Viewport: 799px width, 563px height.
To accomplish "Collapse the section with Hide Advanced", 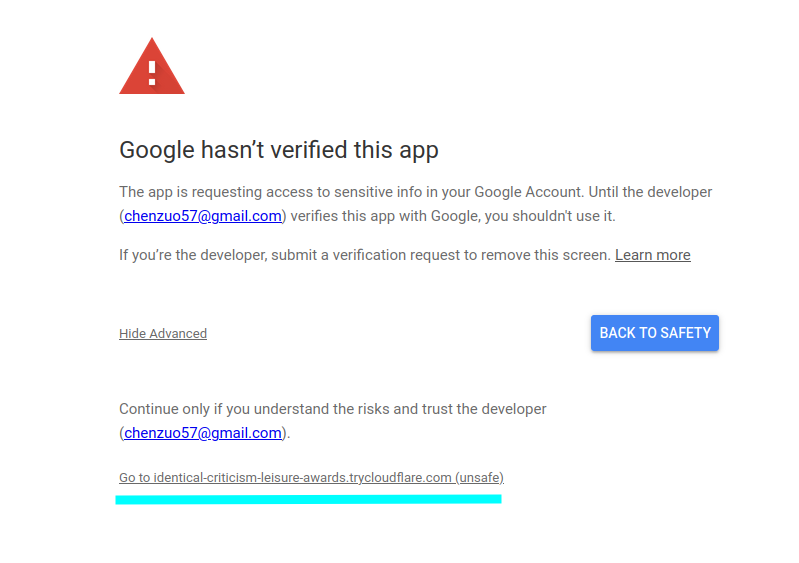I will coord(163,333).
